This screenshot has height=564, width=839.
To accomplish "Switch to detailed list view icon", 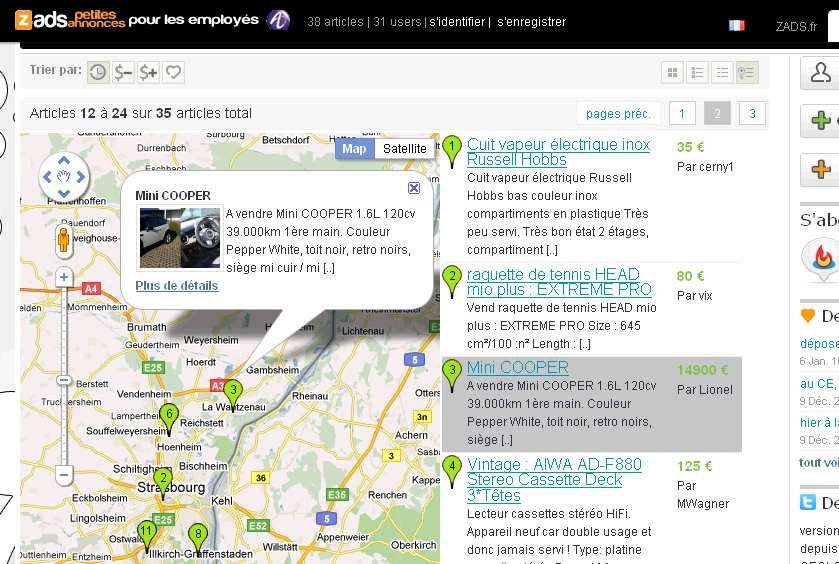I will click(697, 72).
